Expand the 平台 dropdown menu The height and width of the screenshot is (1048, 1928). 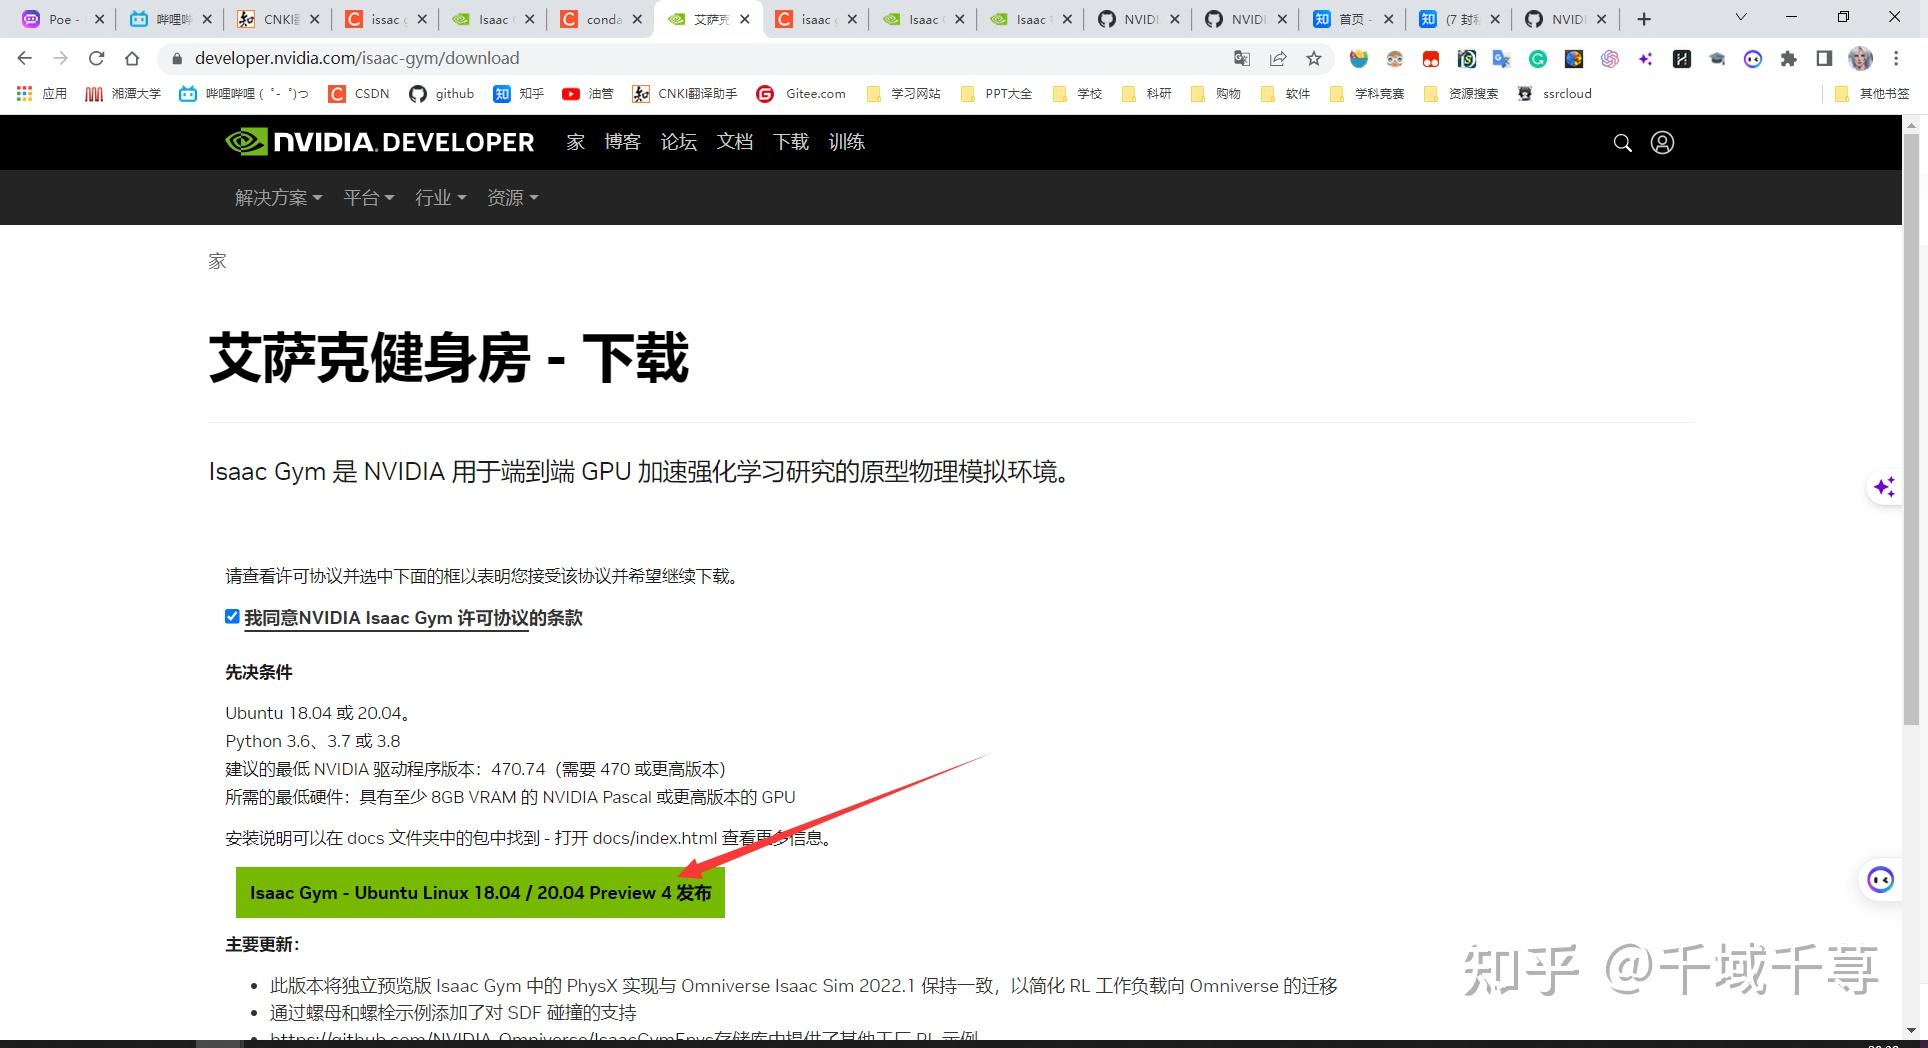pyautogui.click(x=368, y=198)
